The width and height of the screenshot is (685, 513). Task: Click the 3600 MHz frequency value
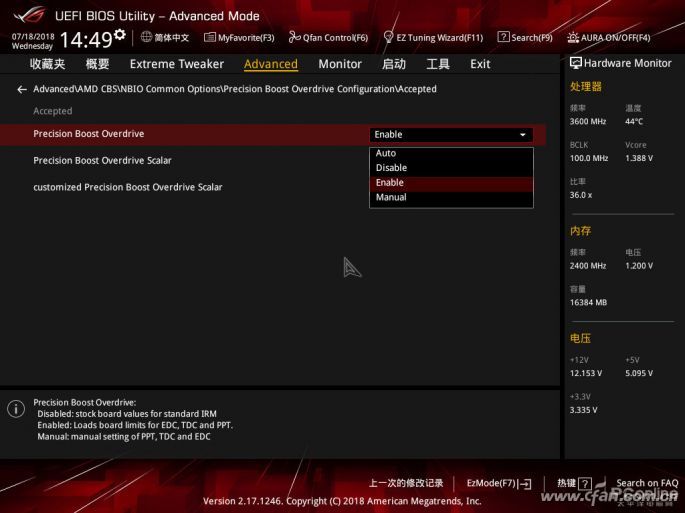click(588, 121)
